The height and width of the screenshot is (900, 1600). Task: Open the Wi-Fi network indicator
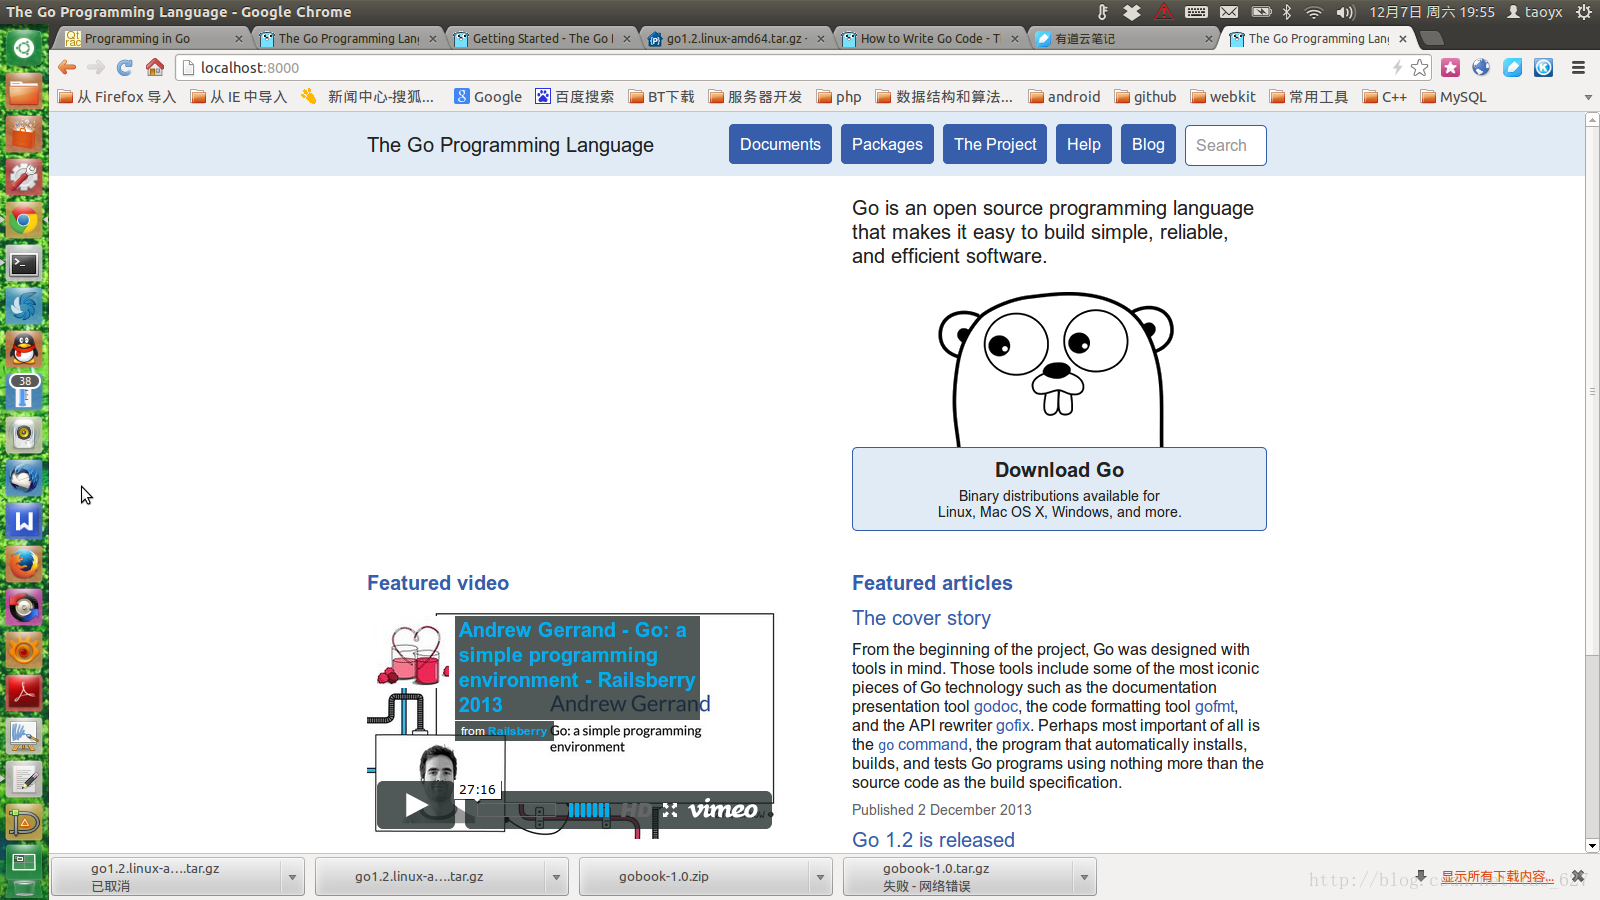(x=1314, y=12)
